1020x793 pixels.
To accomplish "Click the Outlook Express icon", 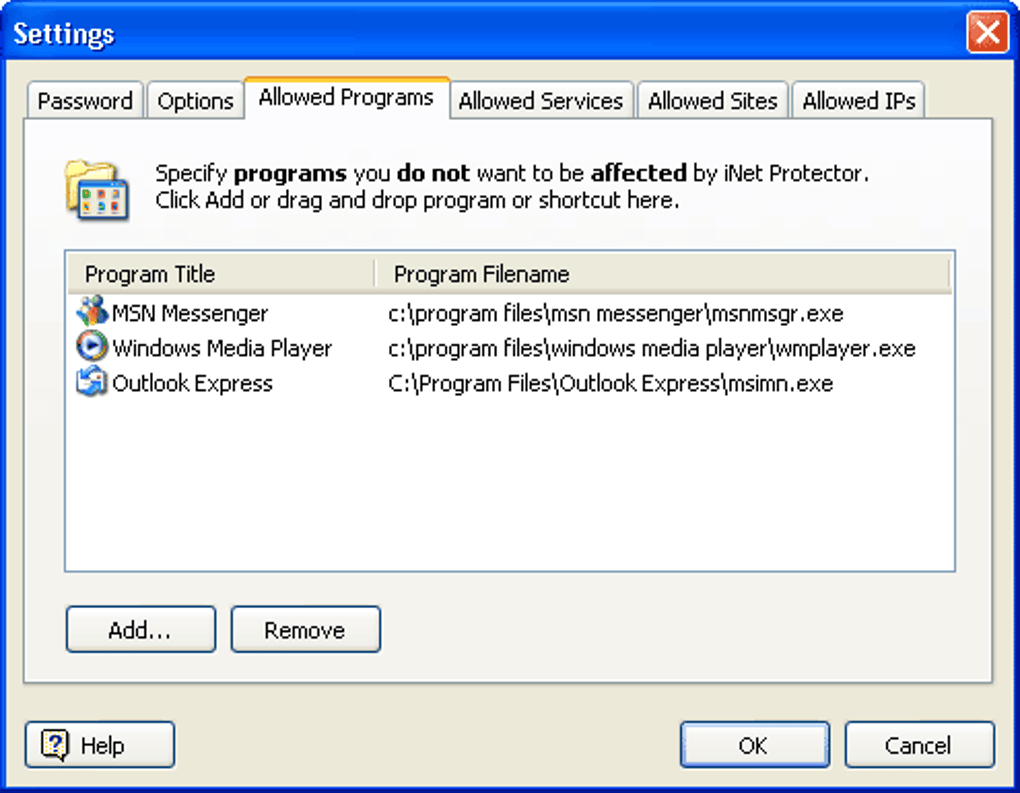I will point(91,382).
